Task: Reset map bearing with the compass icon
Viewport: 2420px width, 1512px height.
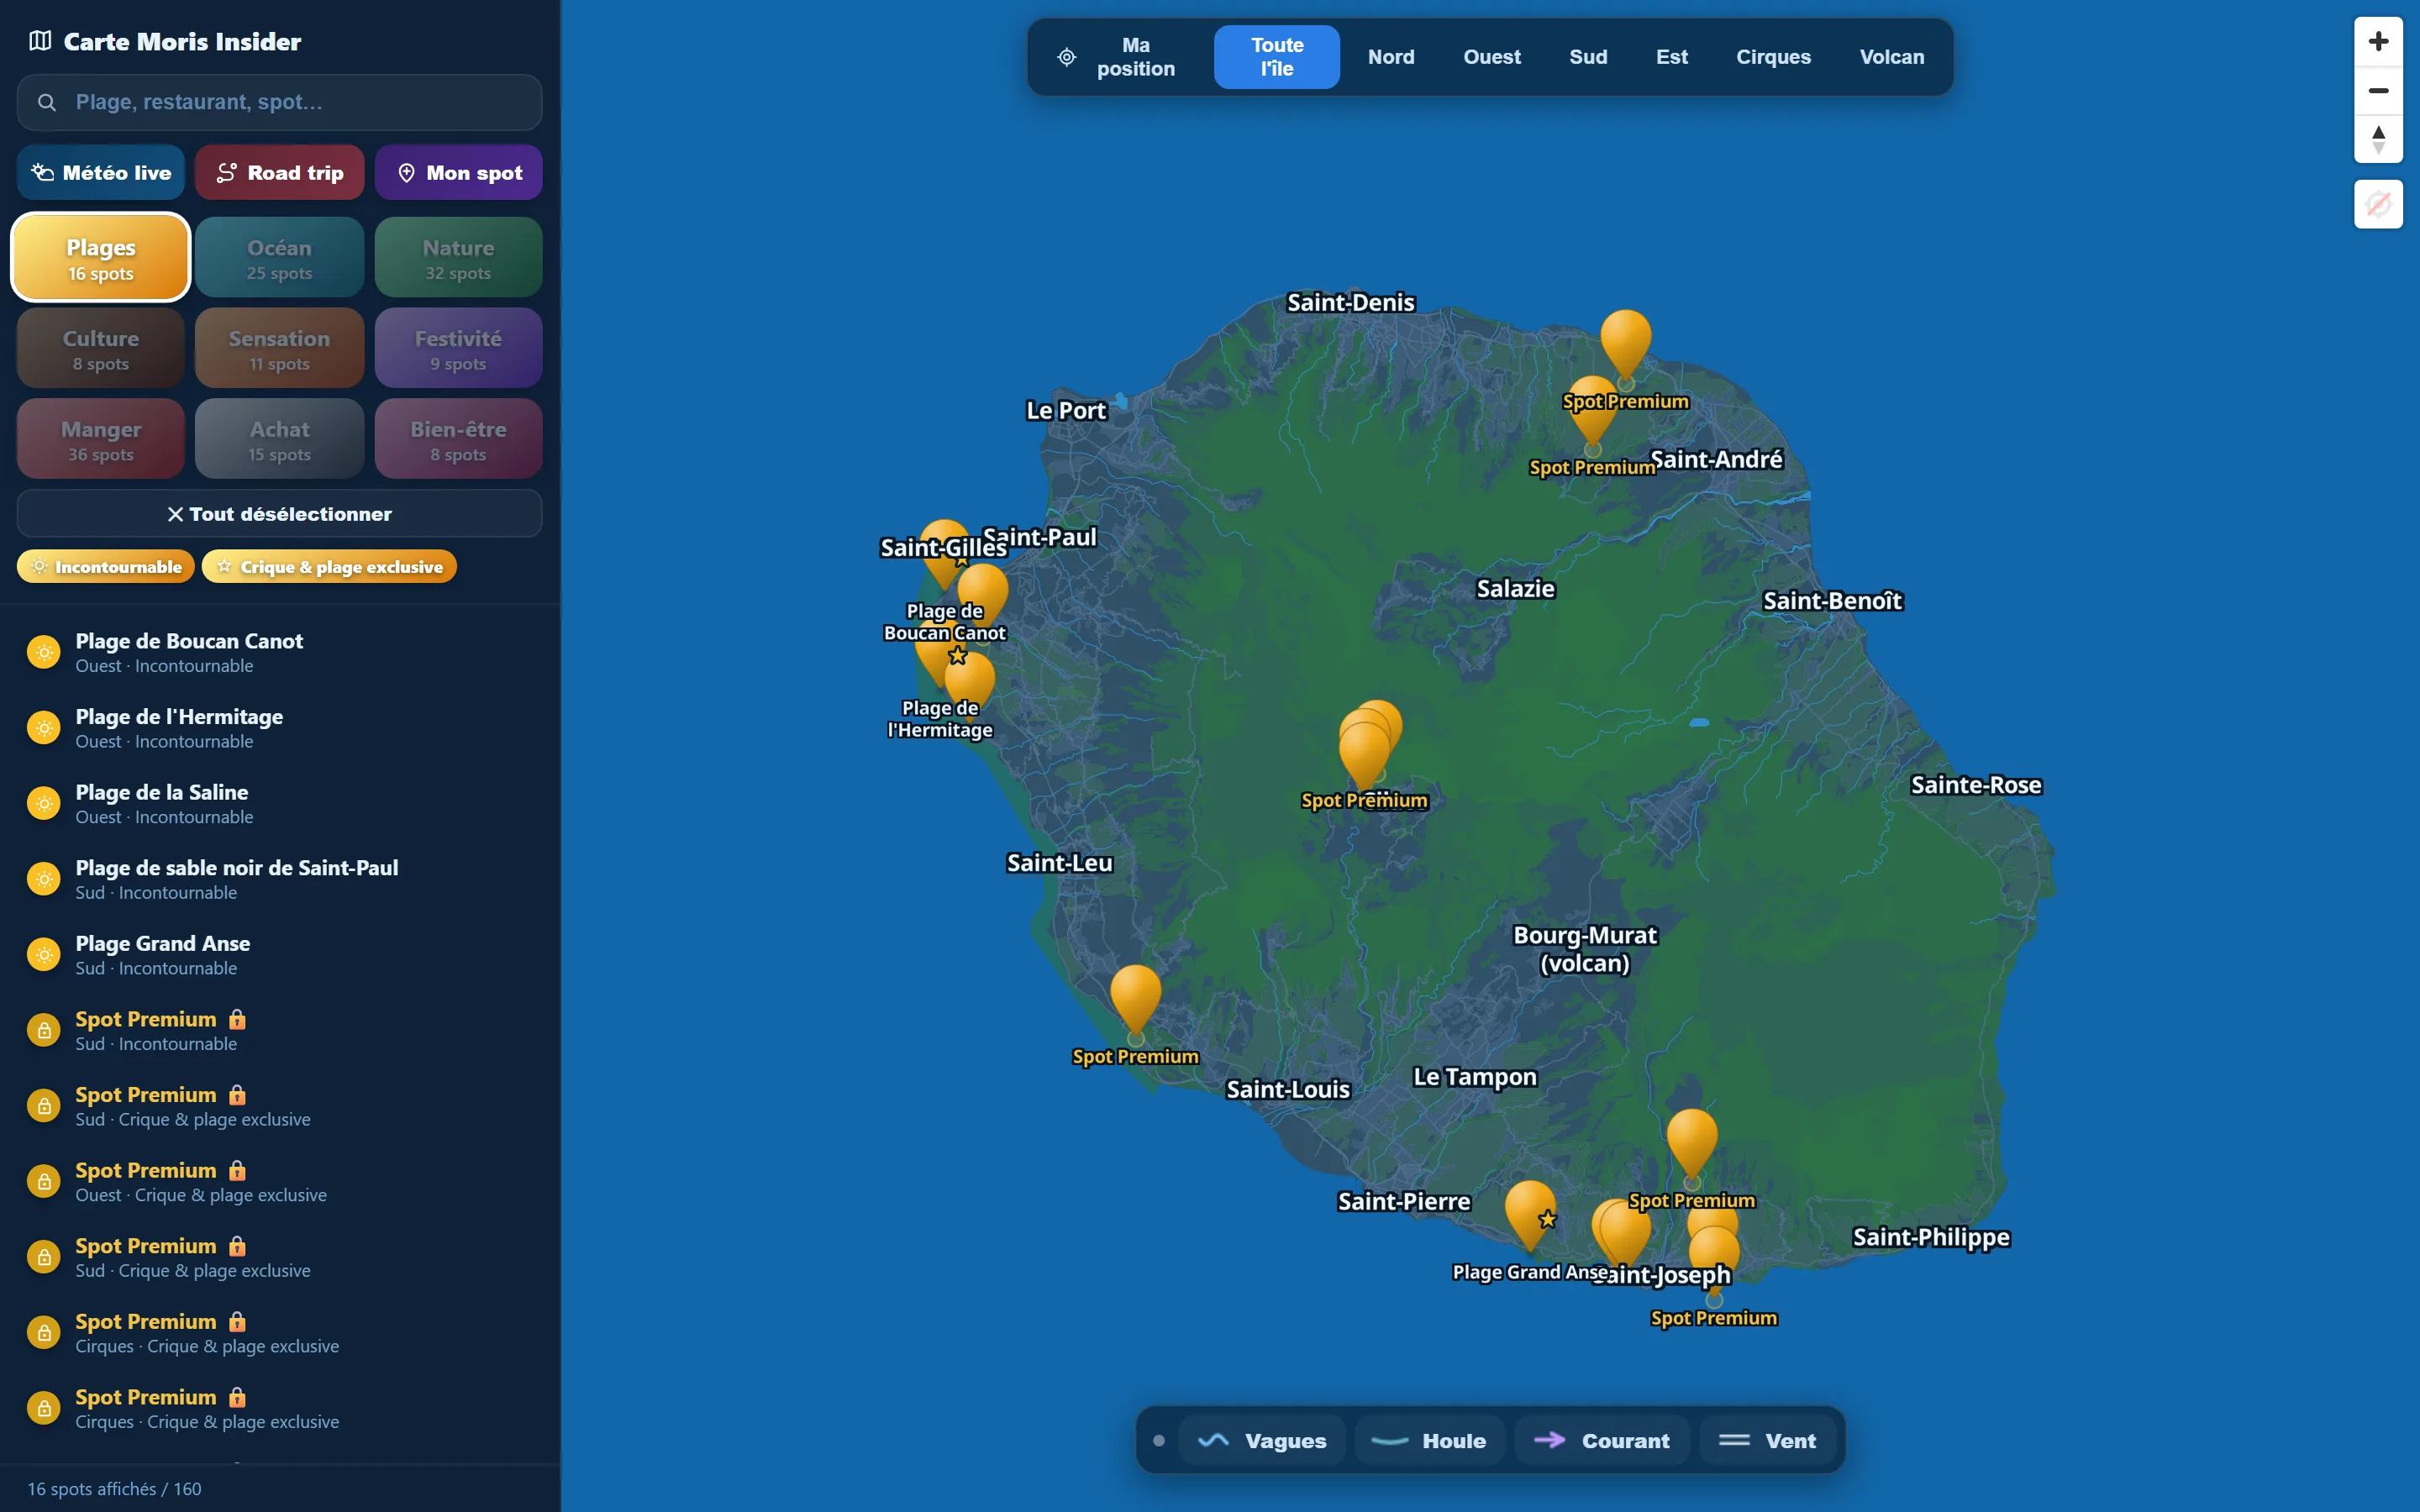Action: pos(2378,139)
